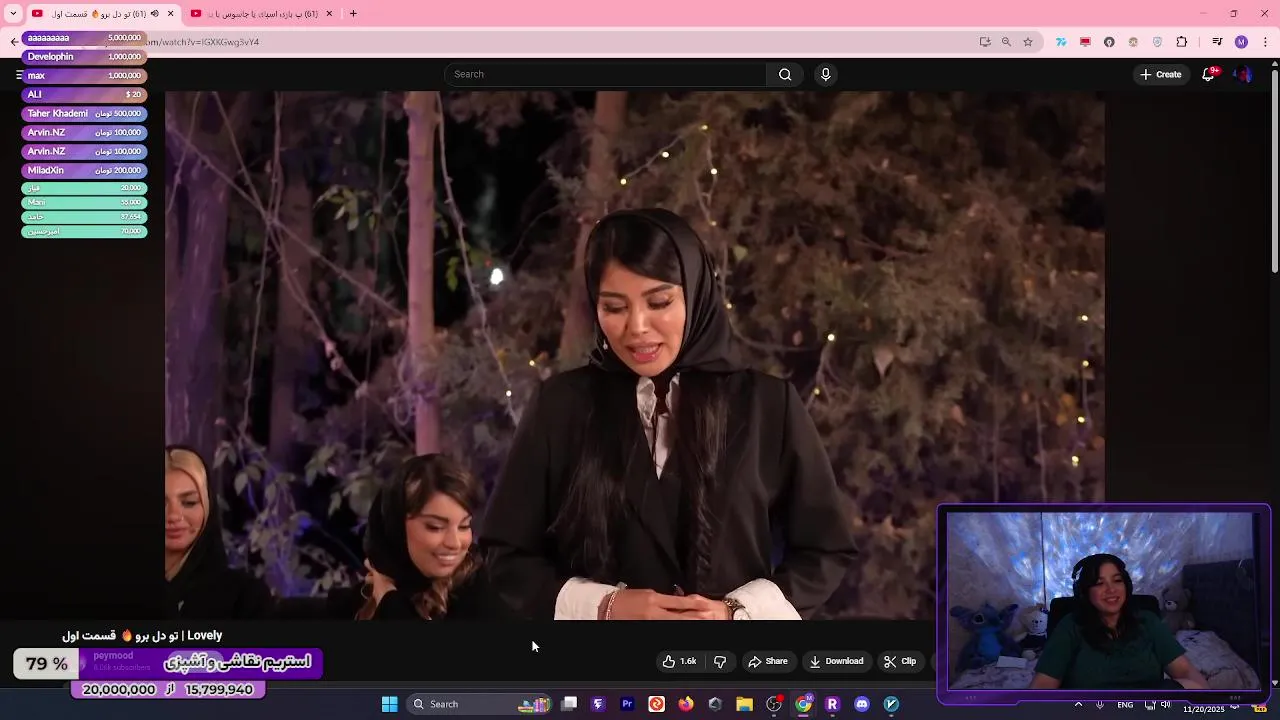Click into YouTube Search field
The image size is (1280, 720).
606,74
